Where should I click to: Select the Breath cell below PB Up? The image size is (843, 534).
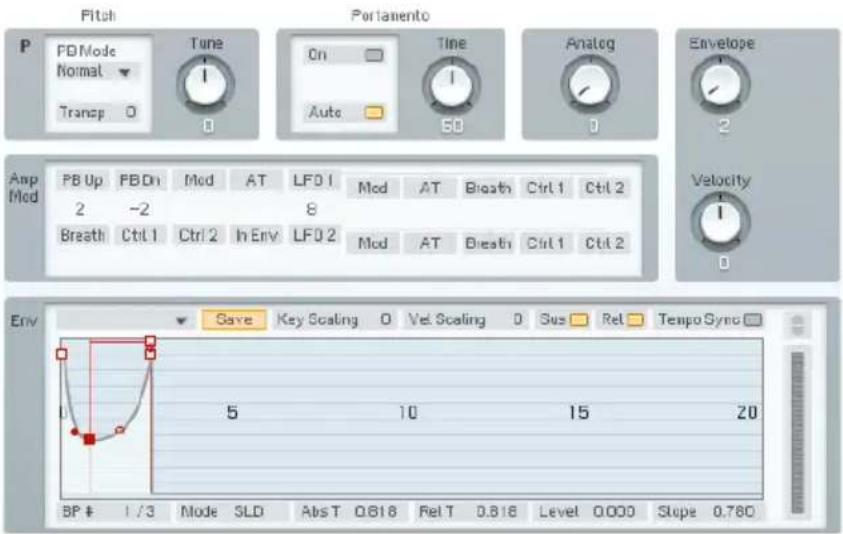click(x=82, y=235)
